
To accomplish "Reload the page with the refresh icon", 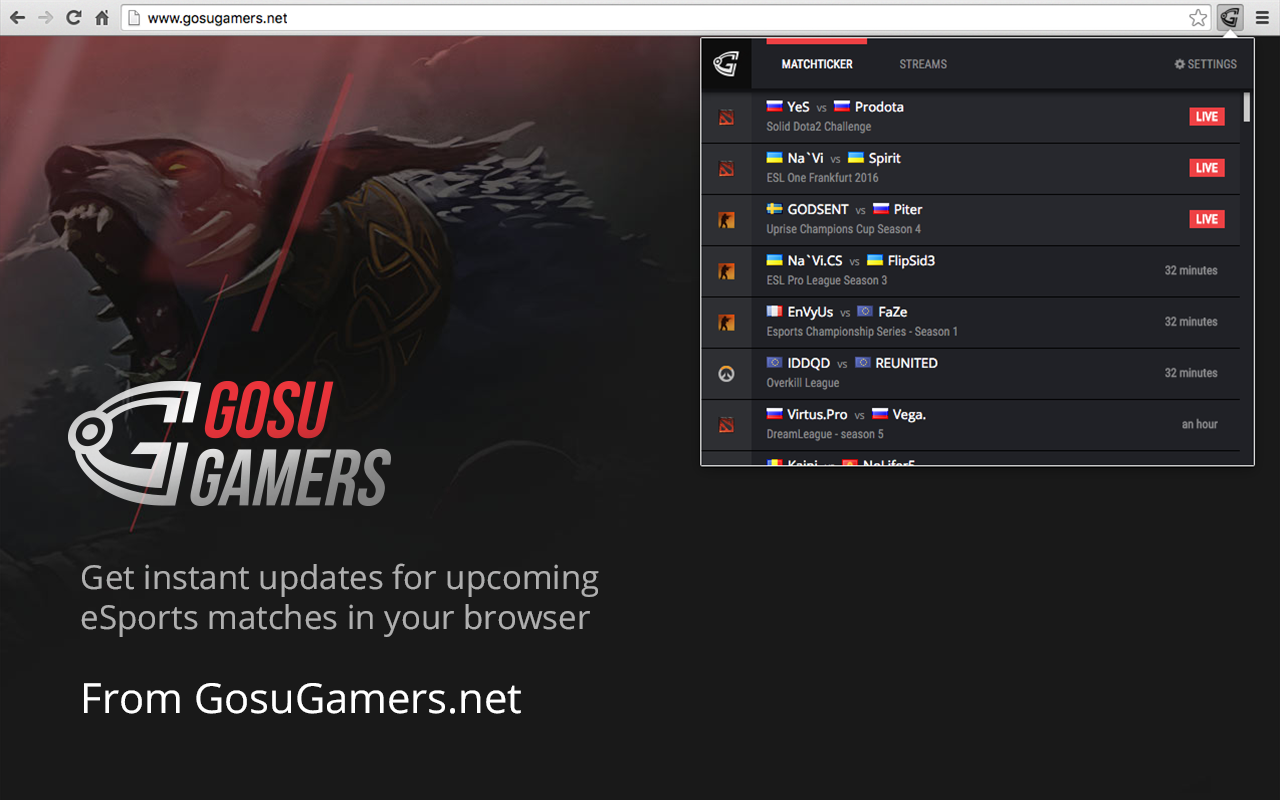I will tap(73, 17).
